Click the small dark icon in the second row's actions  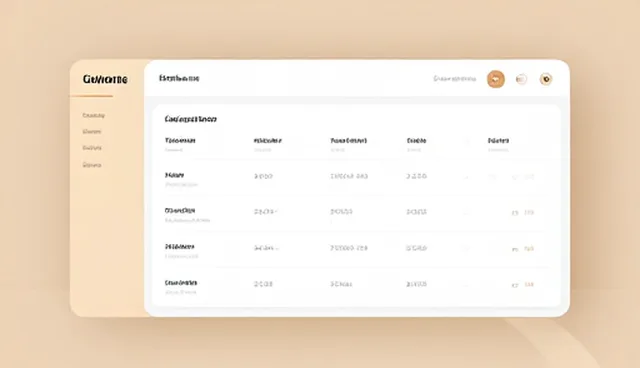pyautogui.click(x=515, y=213)
